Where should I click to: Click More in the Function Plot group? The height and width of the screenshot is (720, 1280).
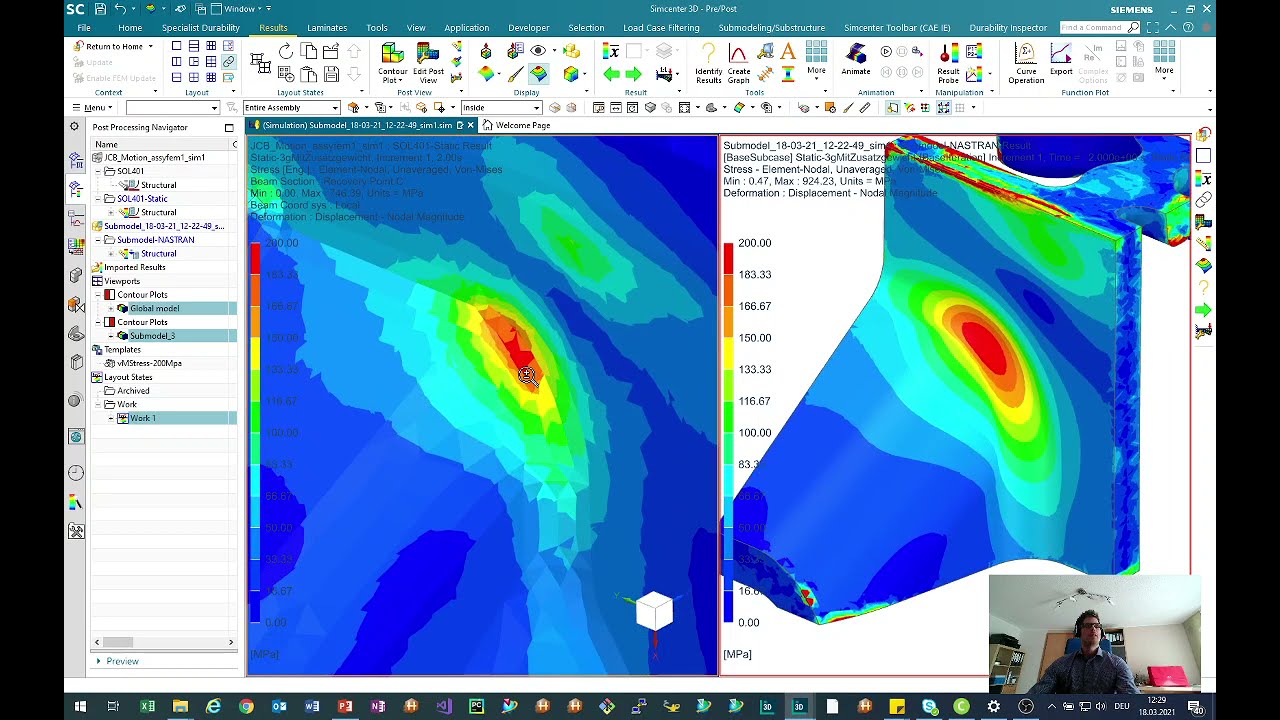1164,59
